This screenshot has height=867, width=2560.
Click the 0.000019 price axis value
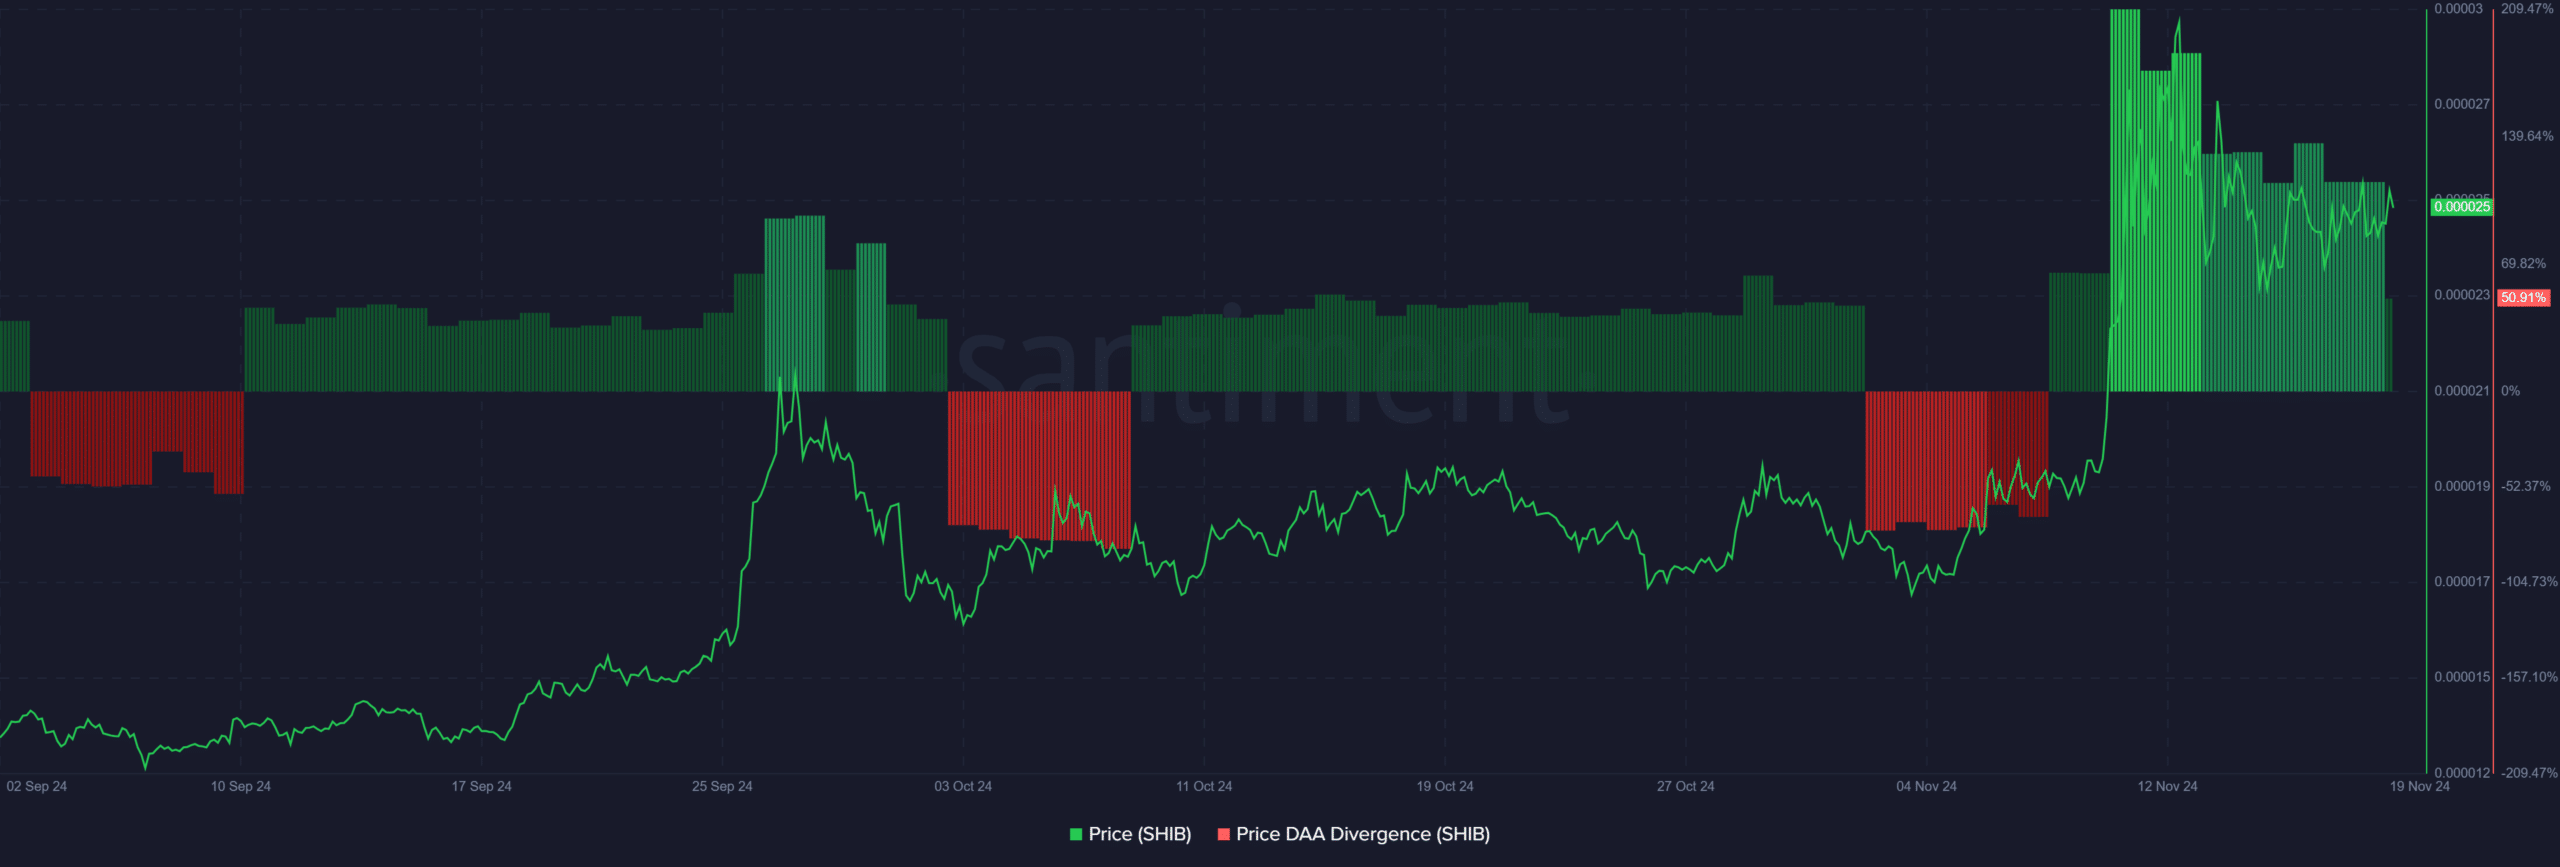coord(2462,486)
